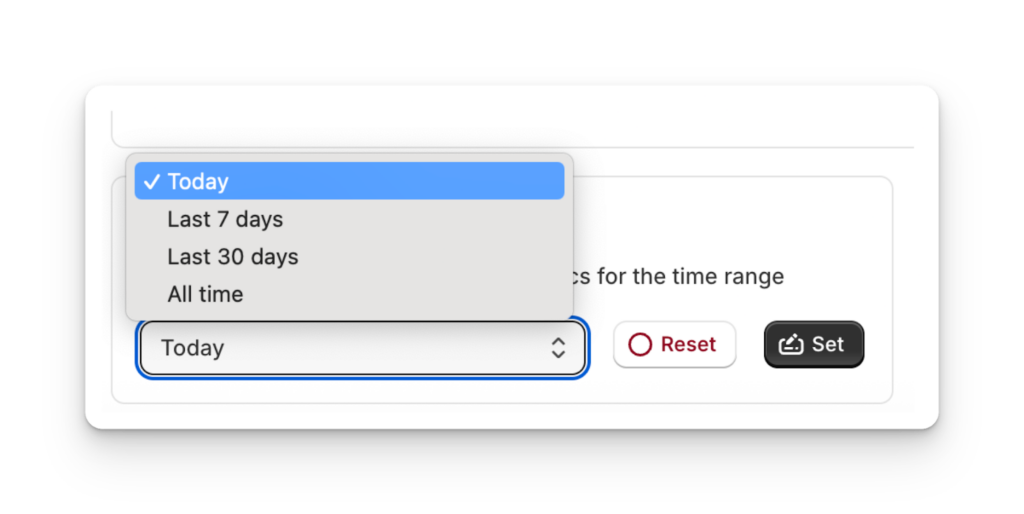Viewport: 1024px width, 514px height.
Task: Click the "Today" text in the select field
Action: (x=193, y=348)
